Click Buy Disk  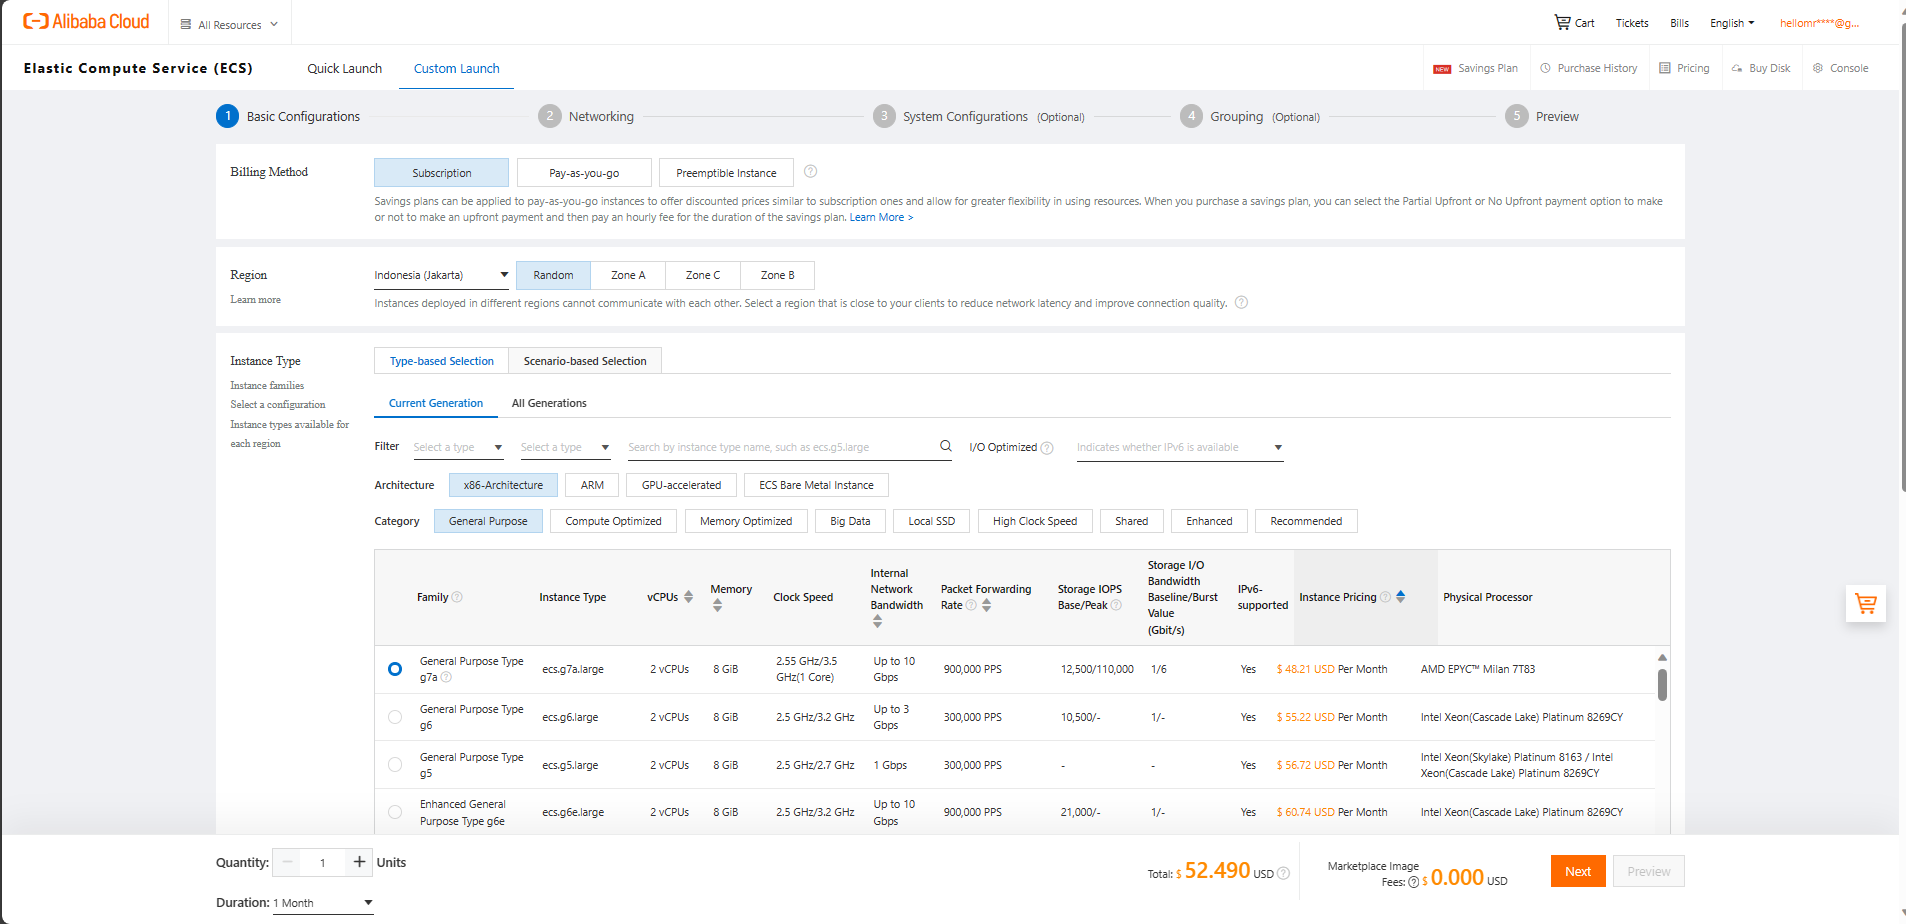tap(1761, 68)
